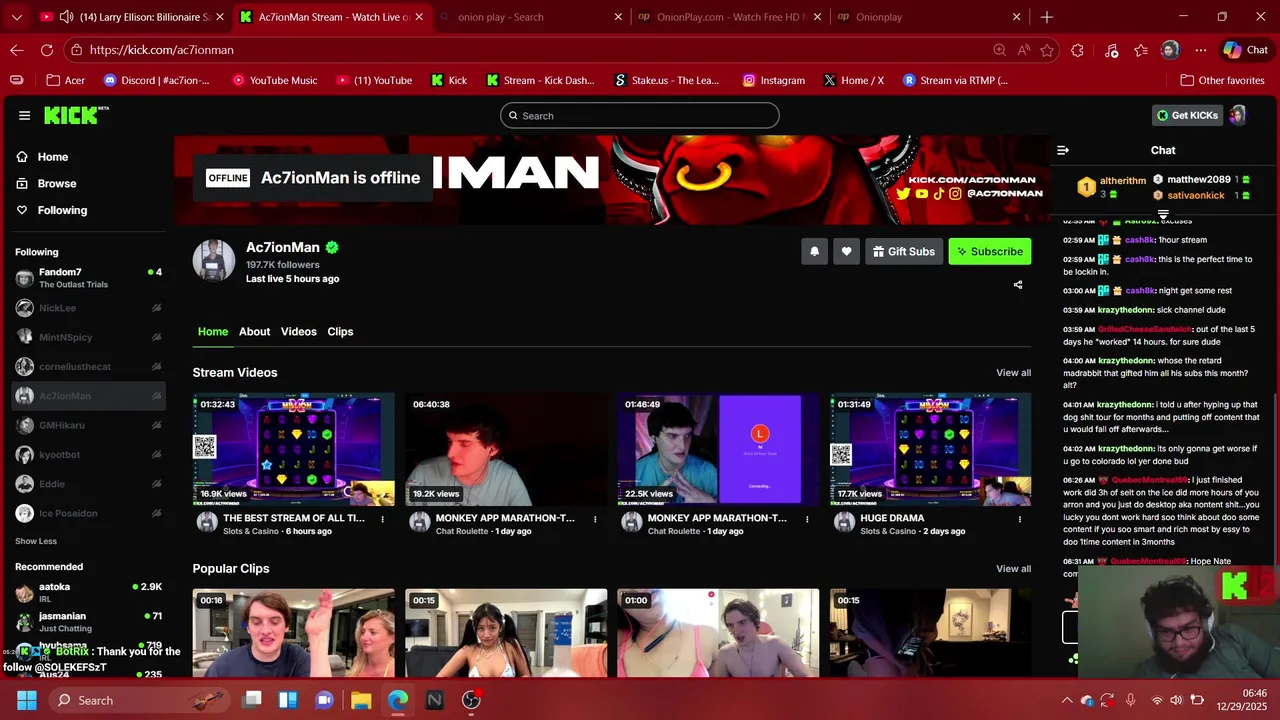View all Stream Videos
The image size is (1280, 720).
coord(1013,373)
